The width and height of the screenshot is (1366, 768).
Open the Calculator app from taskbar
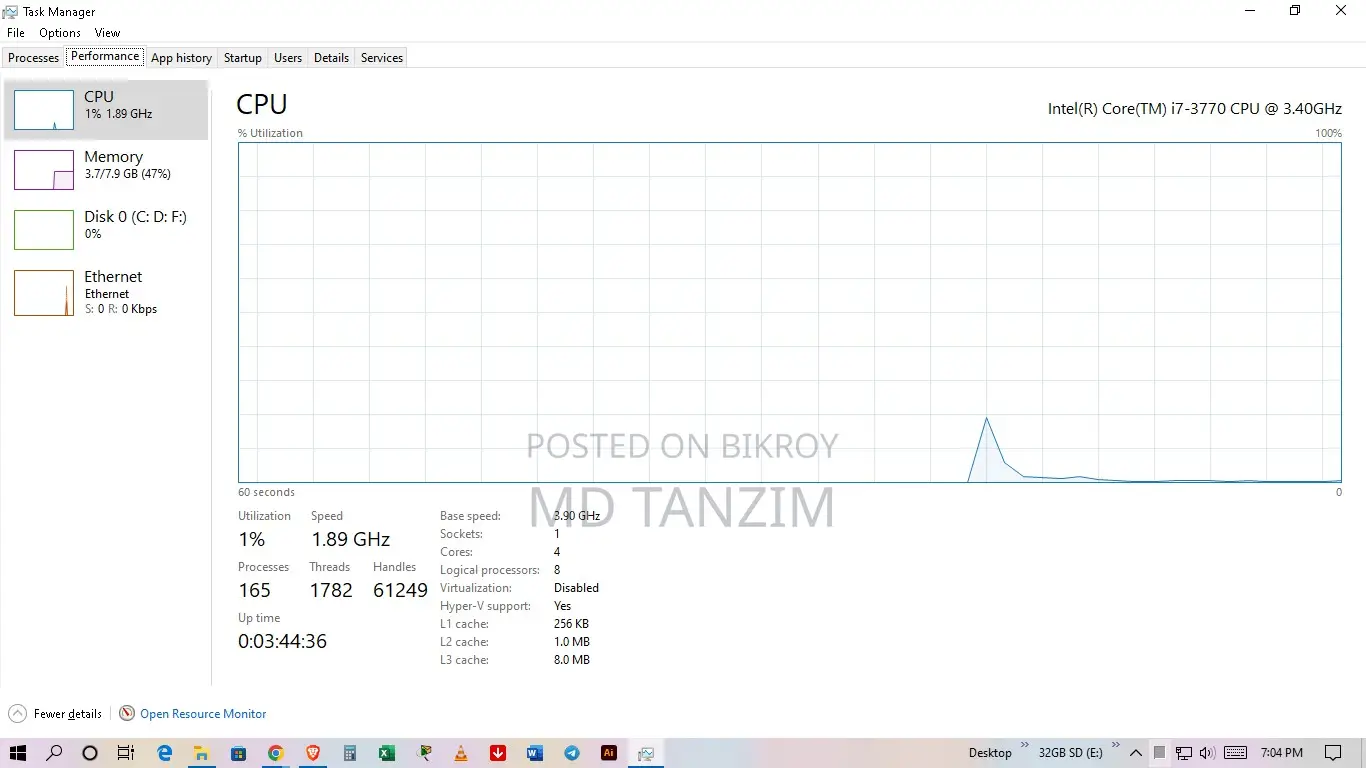(349, 753)
